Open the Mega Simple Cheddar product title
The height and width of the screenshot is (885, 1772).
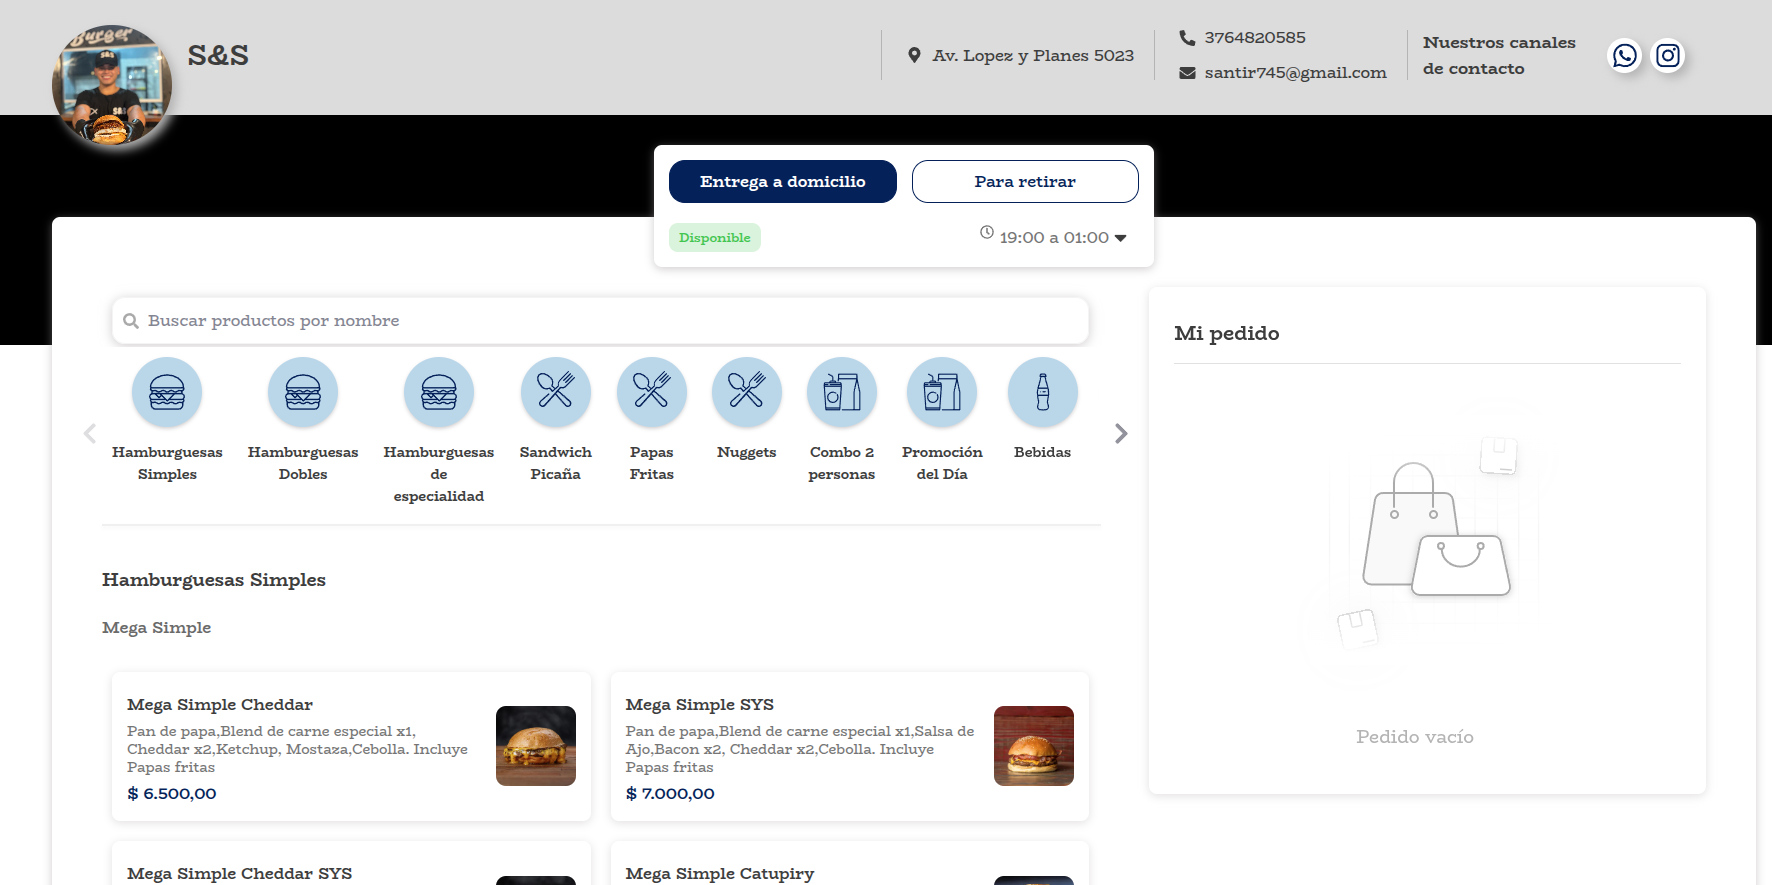coord(220,705)
